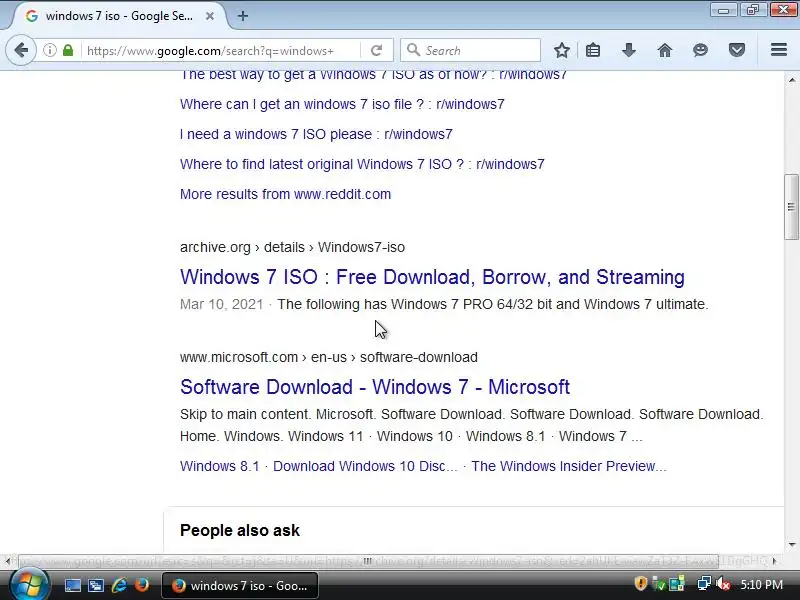Click the 'Mar 10, 2021' date text
The image size is (800, 600).
coord(221,305)
